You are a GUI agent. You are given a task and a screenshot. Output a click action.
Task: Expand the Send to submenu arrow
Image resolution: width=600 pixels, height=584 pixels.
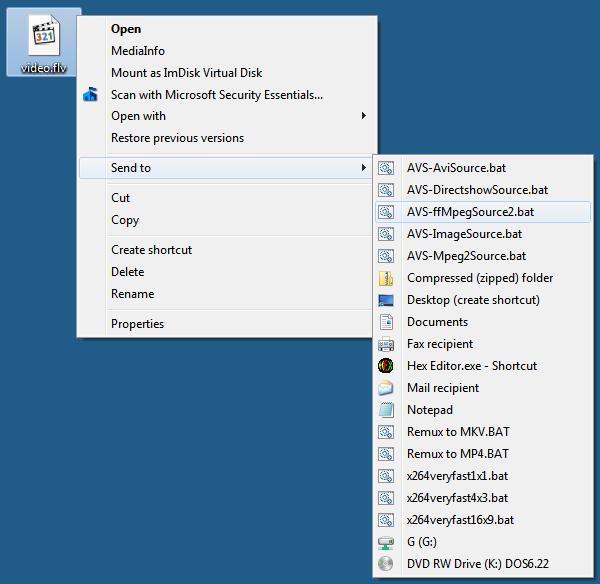[x=363, y=168]
